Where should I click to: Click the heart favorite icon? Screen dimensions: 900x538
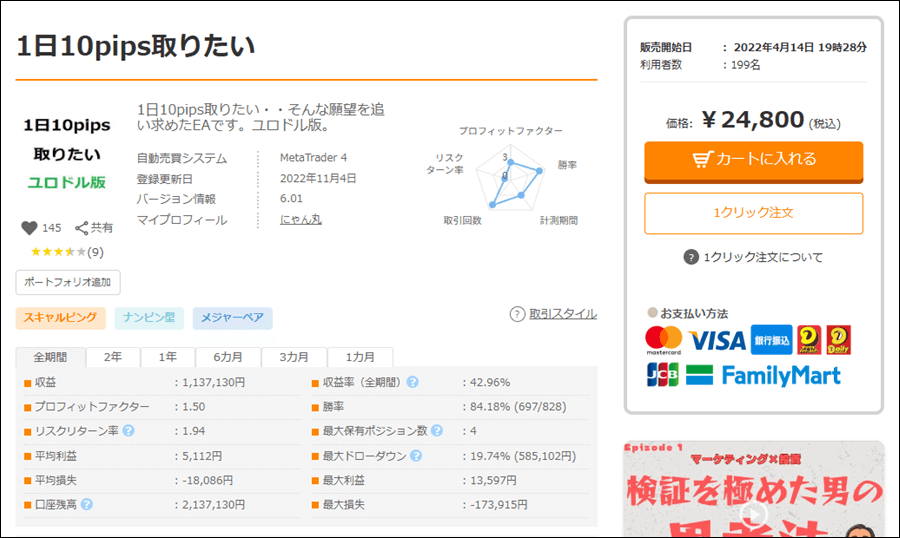(29, 228)
